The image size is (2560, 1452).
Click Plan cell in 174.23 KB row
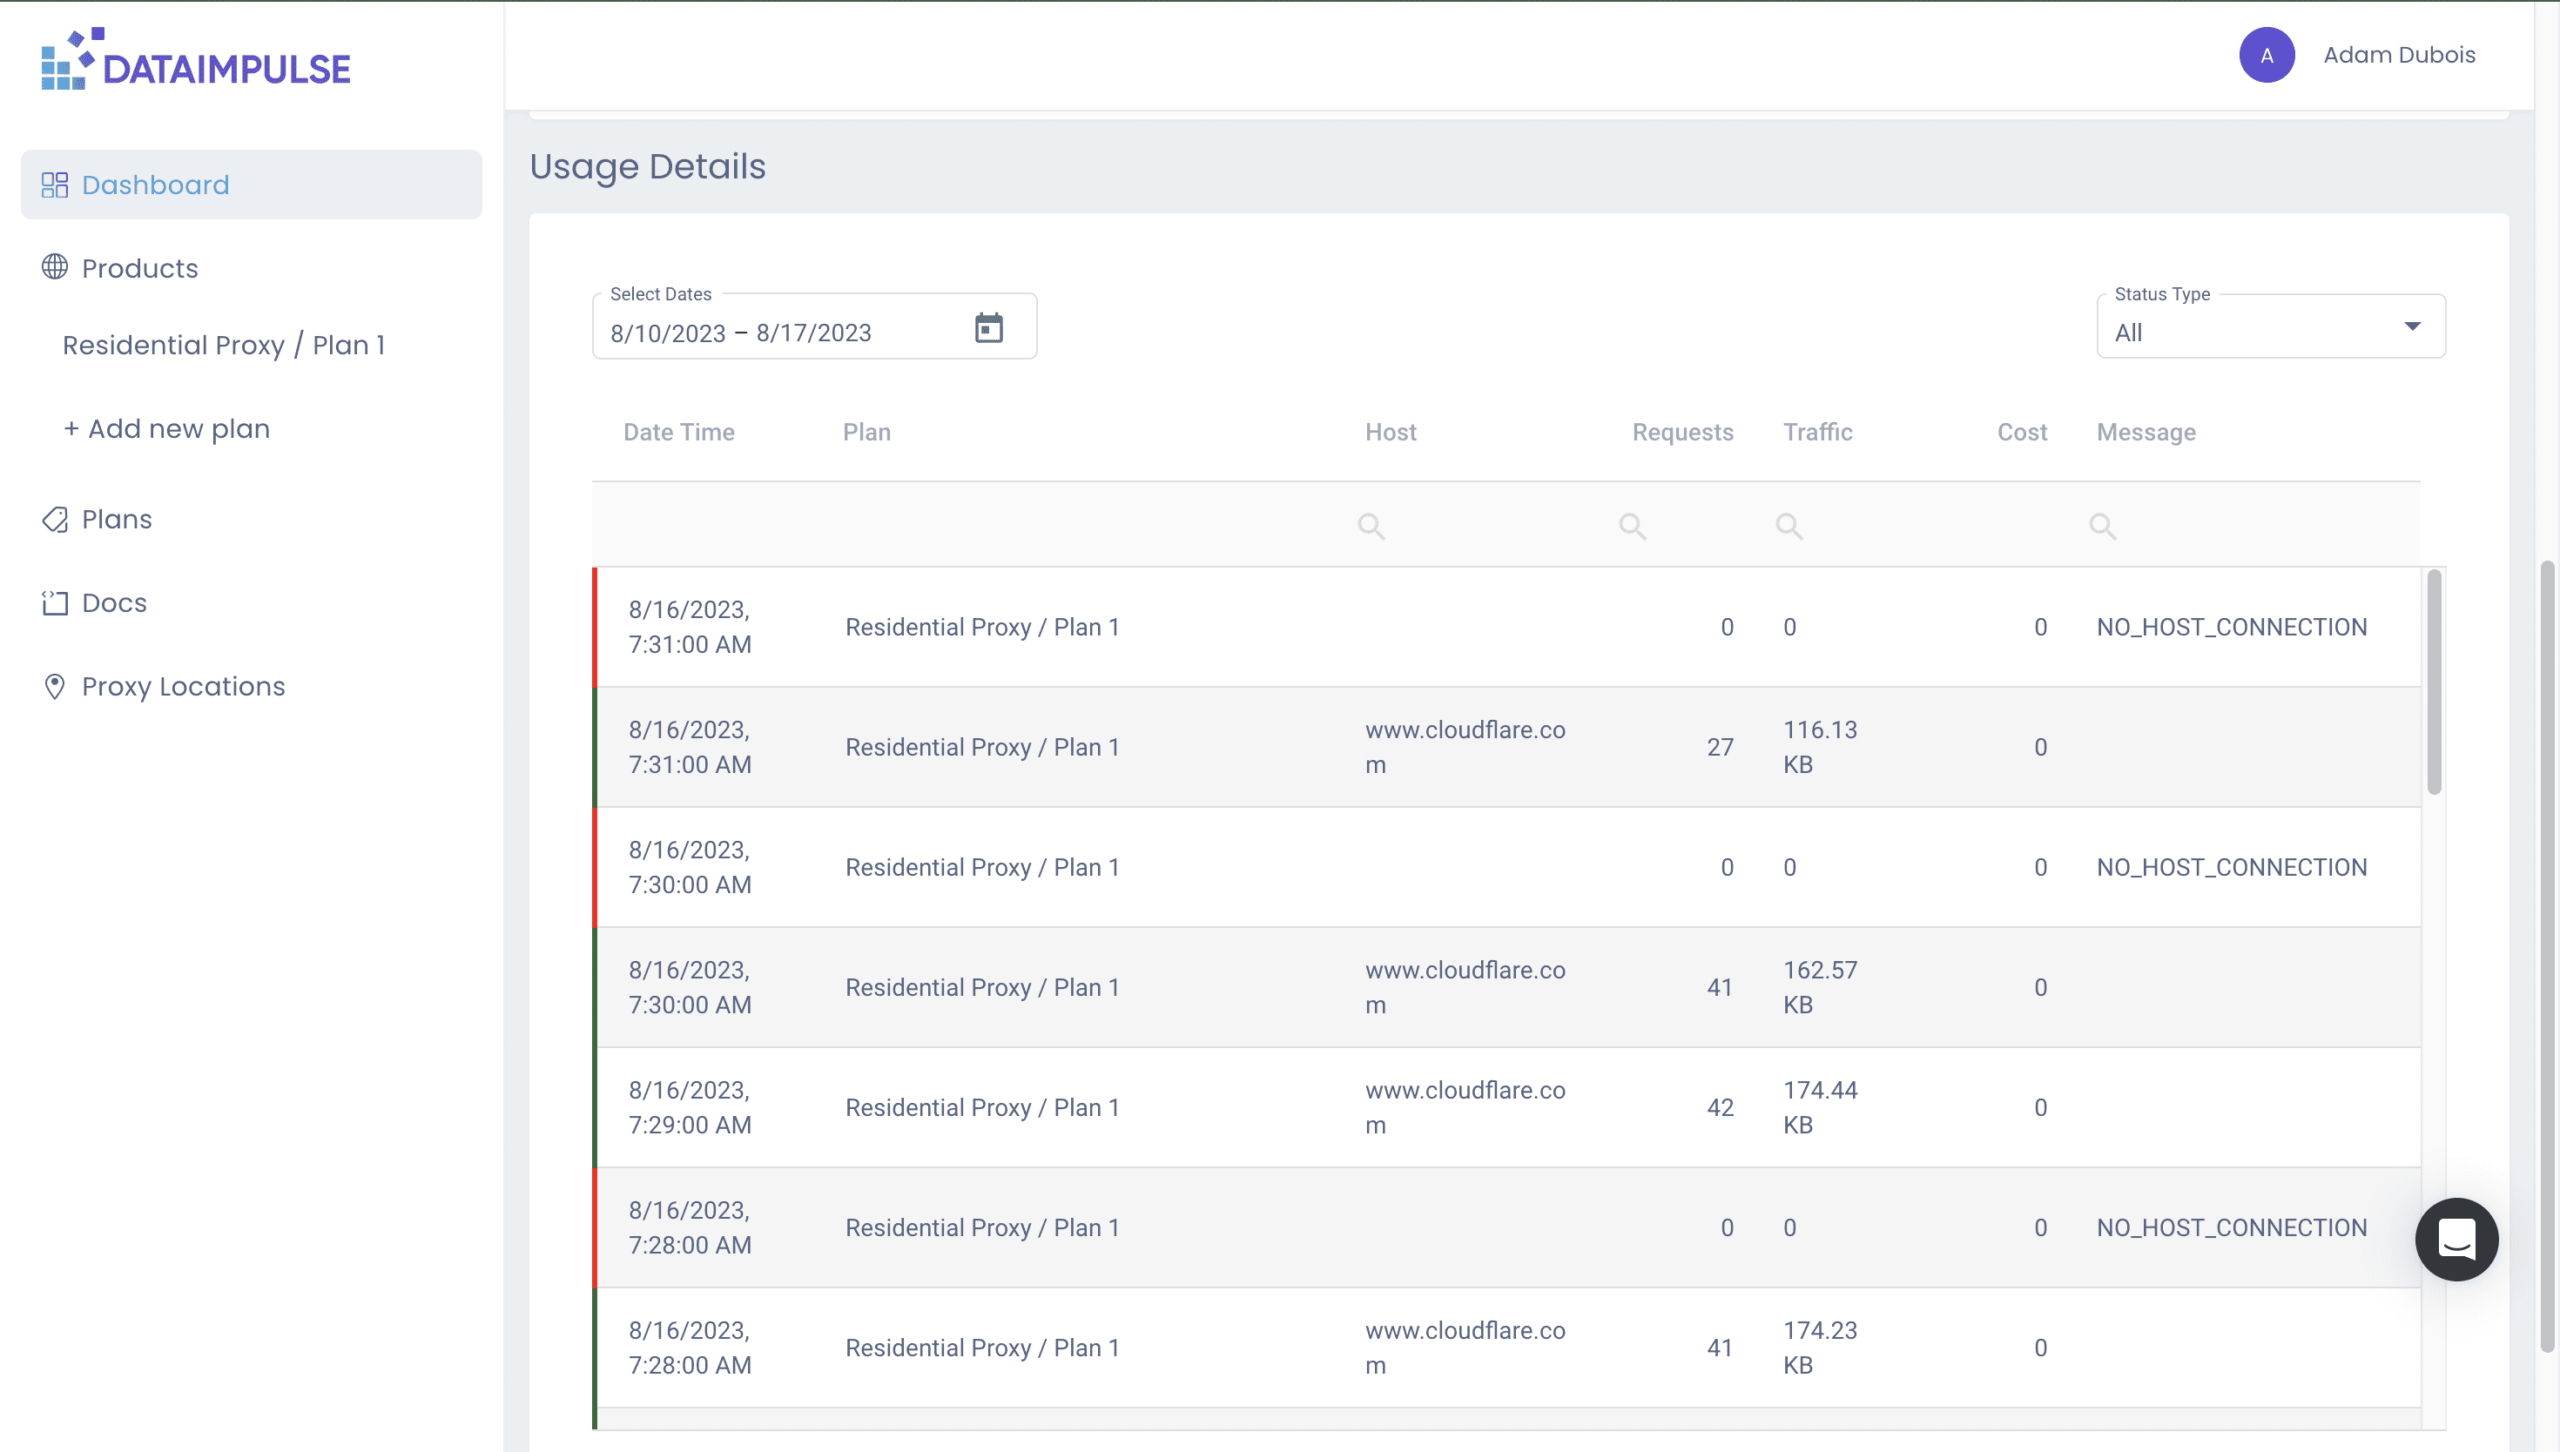(982, 1347)
